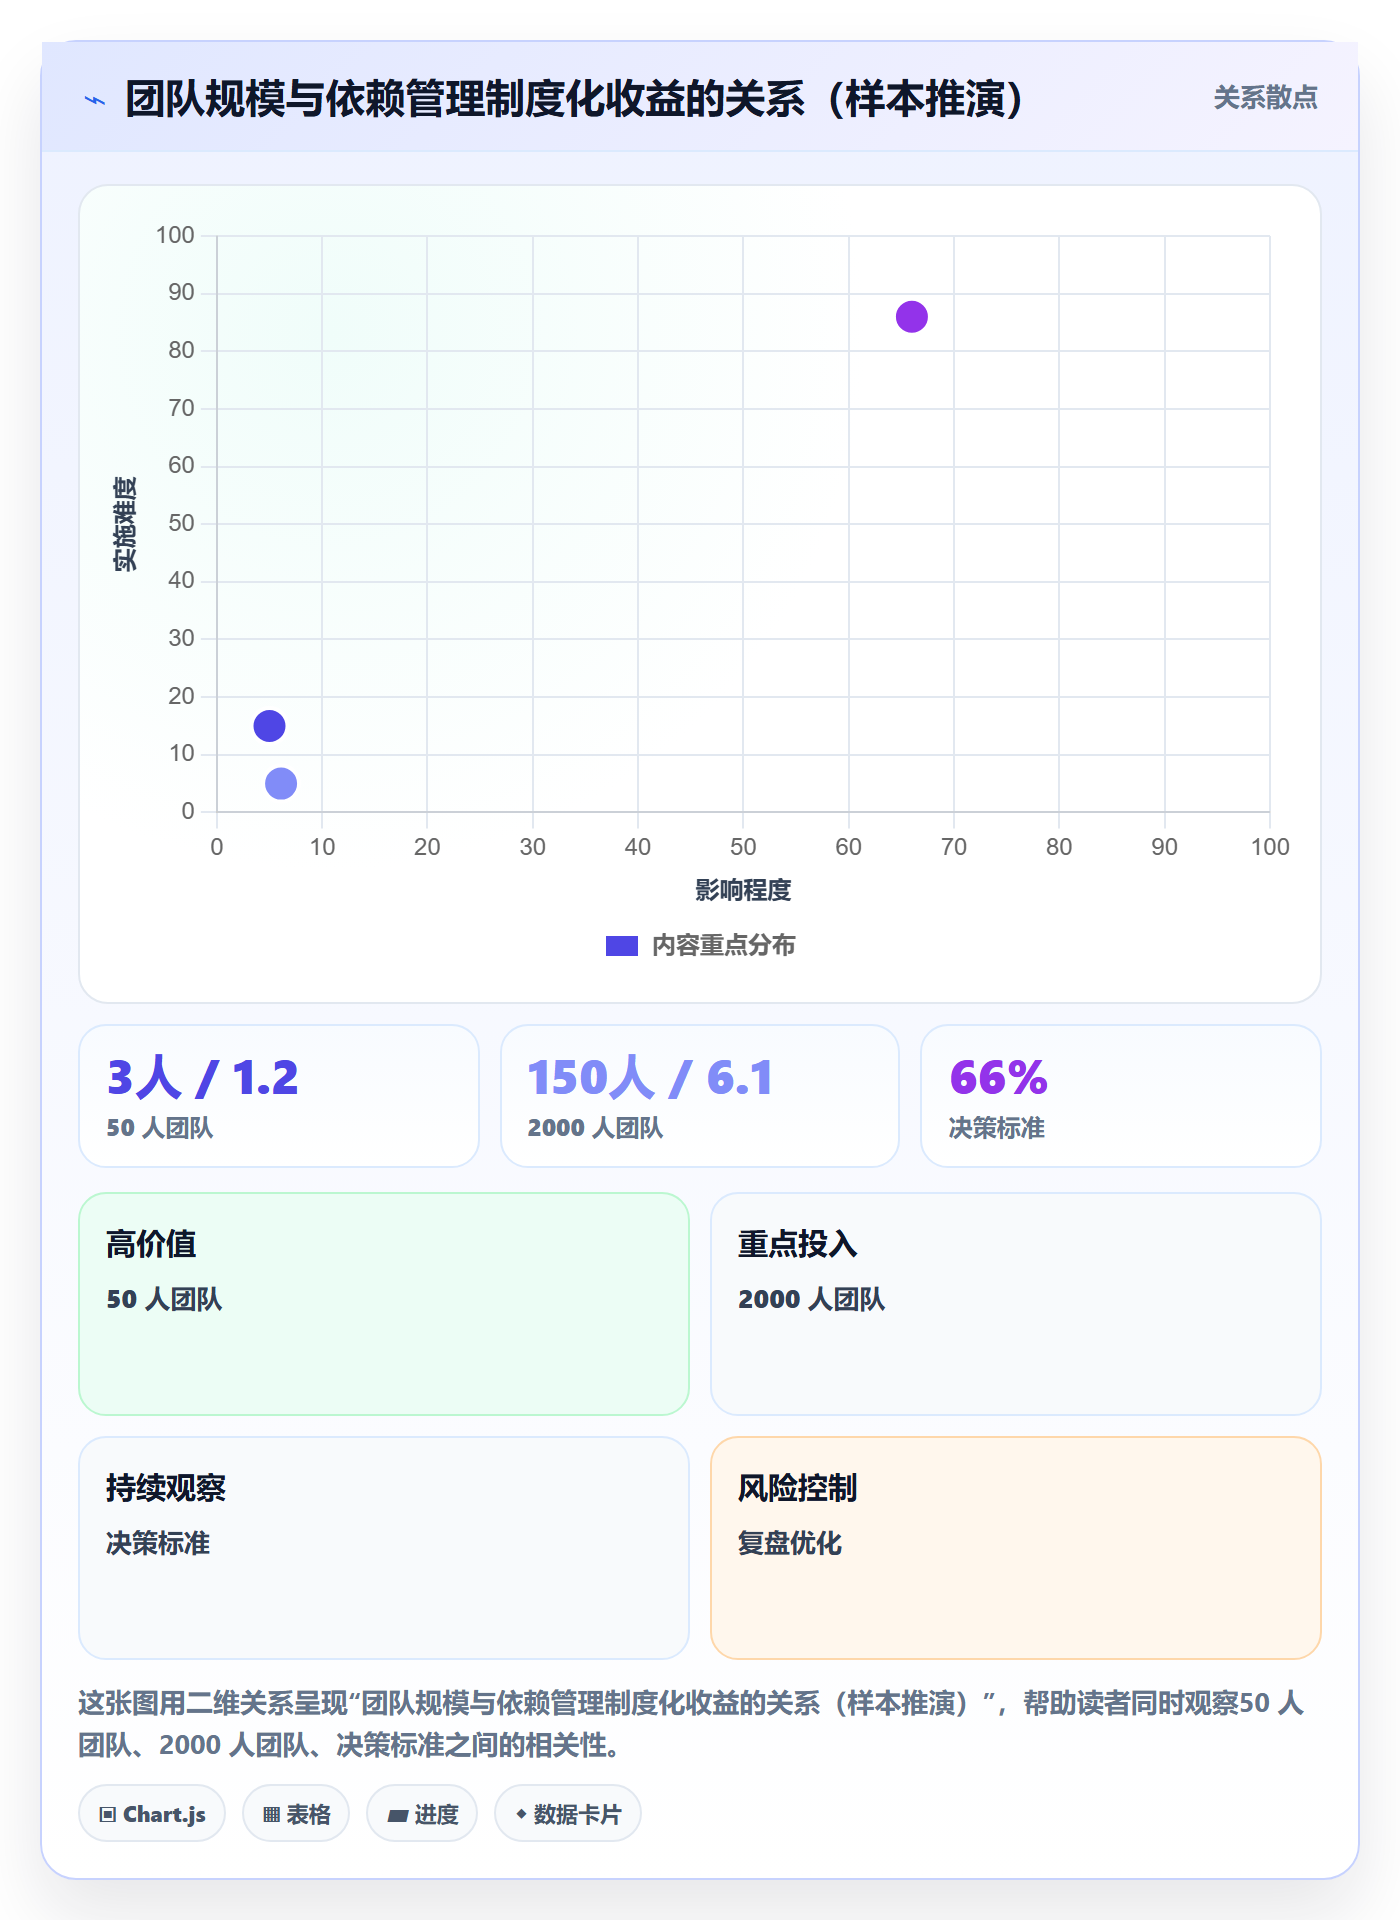Screen dimensions: 1400x1920
Task: Click the 进度 tag chip
Action: [x=422, y=1814]
